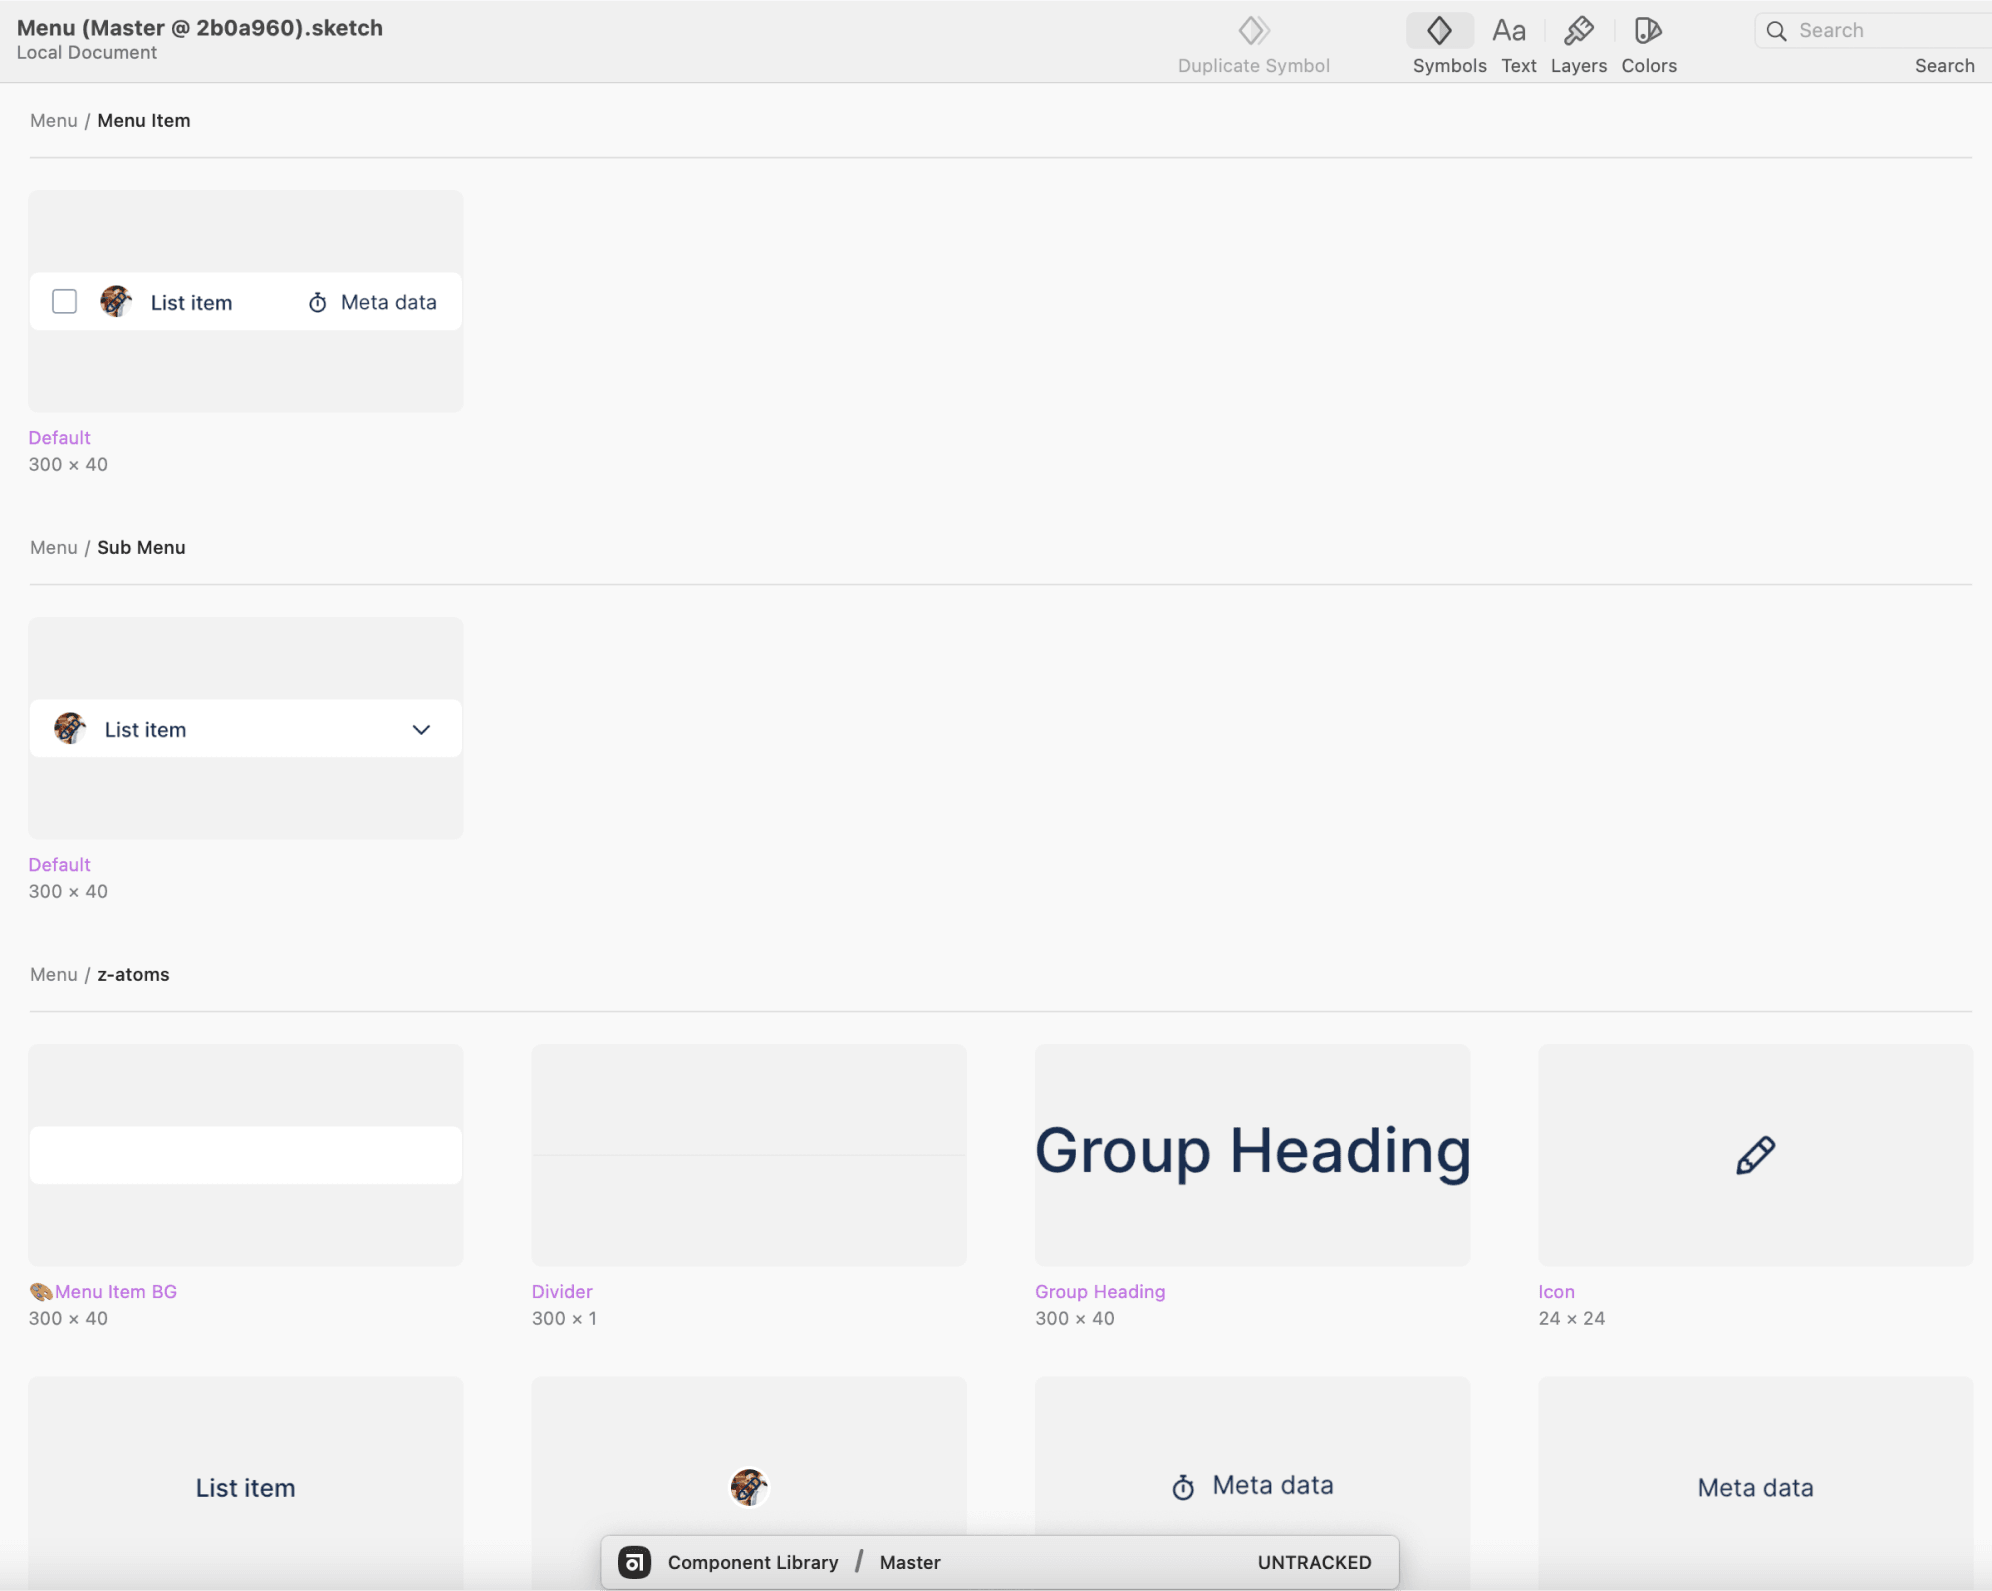Click the '24 × 24' size text under Icon
Screen dimensions: 1992x1591
1571,1318
